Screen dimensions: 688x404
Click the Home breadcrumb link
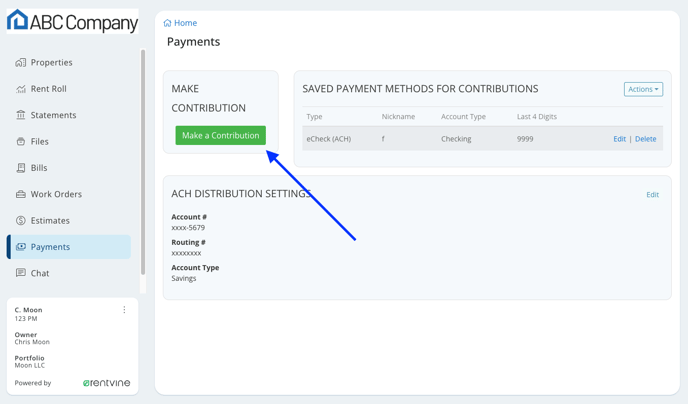pyautogui.click(x=185, y=23)
